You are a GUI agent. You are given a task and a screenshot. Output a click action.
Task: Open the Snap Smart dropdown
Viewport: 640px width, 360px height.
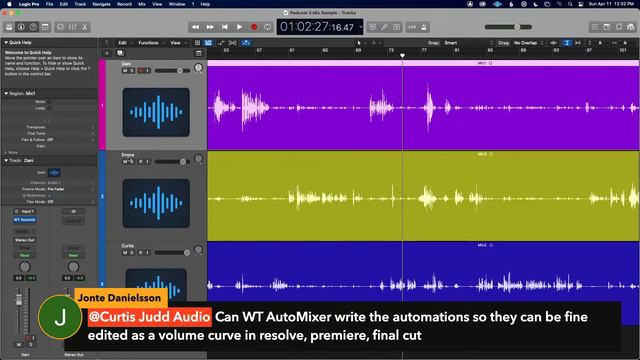point(469,43)
